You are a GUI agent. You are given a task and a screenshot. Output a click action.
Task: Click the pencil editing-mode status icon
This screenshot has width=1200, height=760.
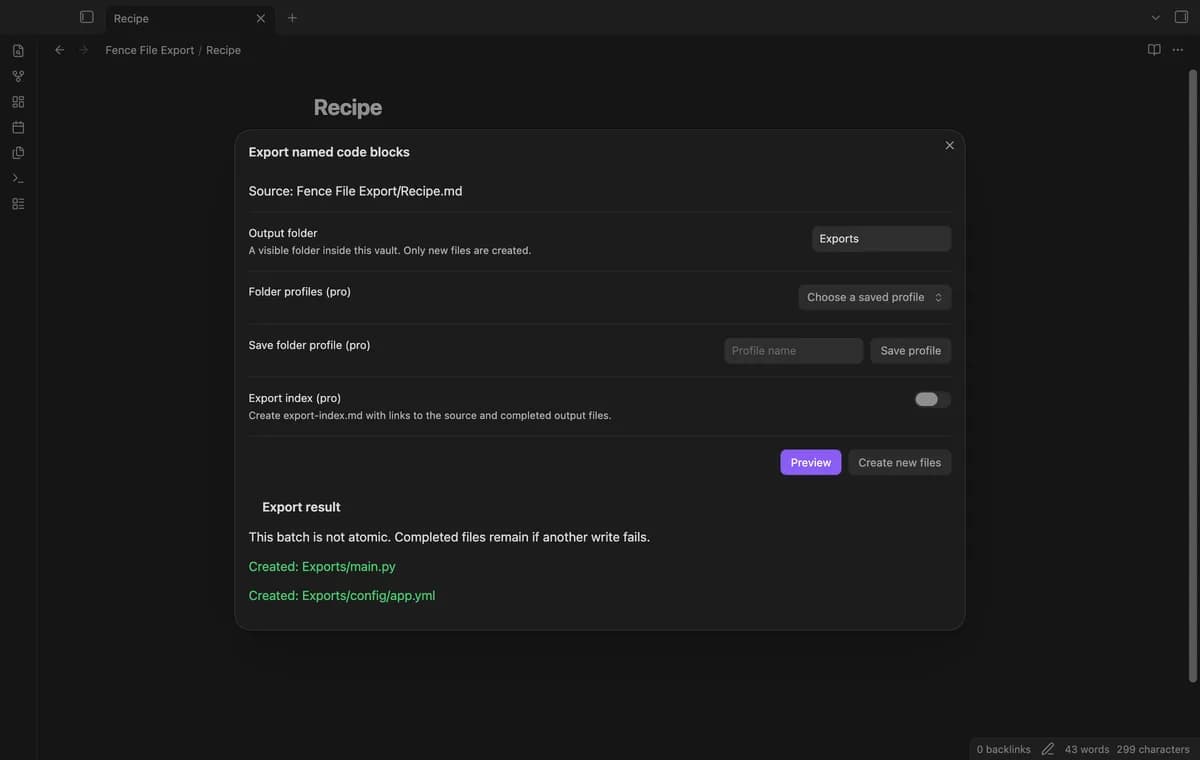tap(1047, 749)
